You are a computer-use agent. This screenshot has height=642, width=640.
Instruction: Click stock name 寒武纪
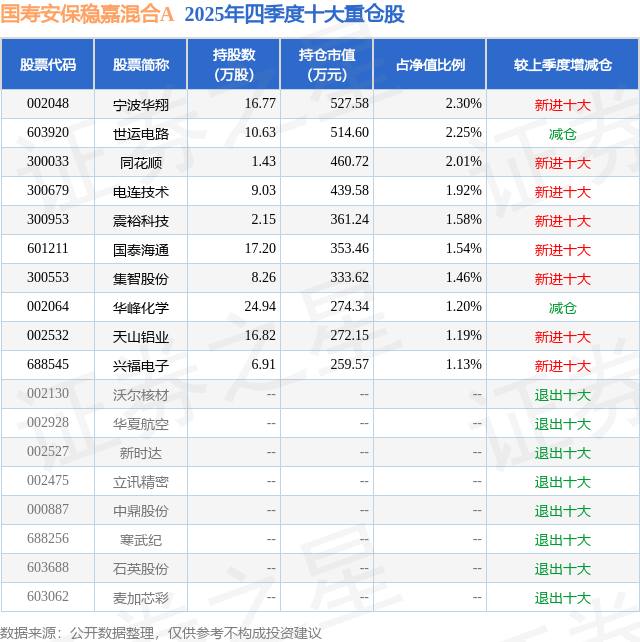(140, 541)
